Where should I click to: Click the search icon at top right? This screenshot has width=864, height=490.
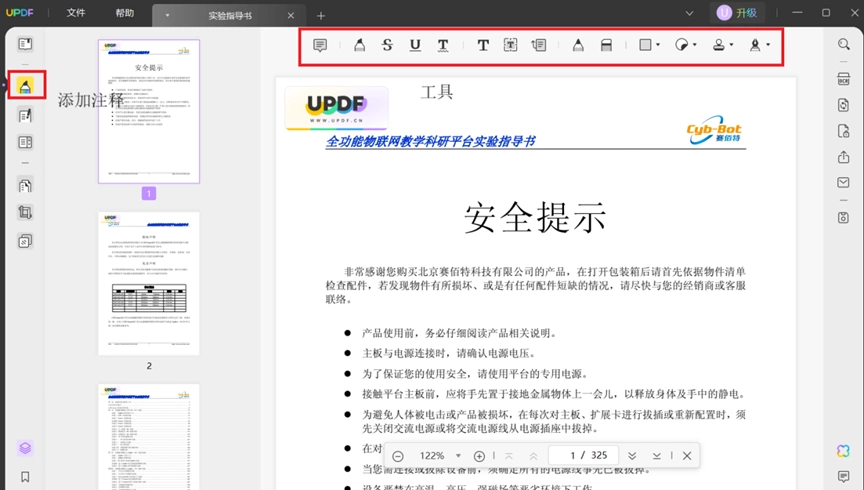click(843, 44)
